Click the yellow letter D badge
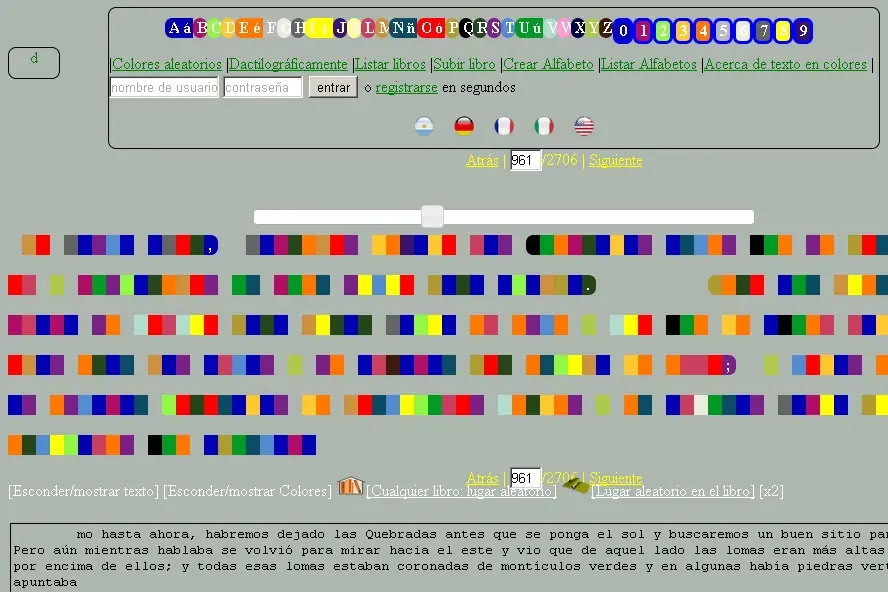This screenshot has width=888, height=592. tap(229, 28)
